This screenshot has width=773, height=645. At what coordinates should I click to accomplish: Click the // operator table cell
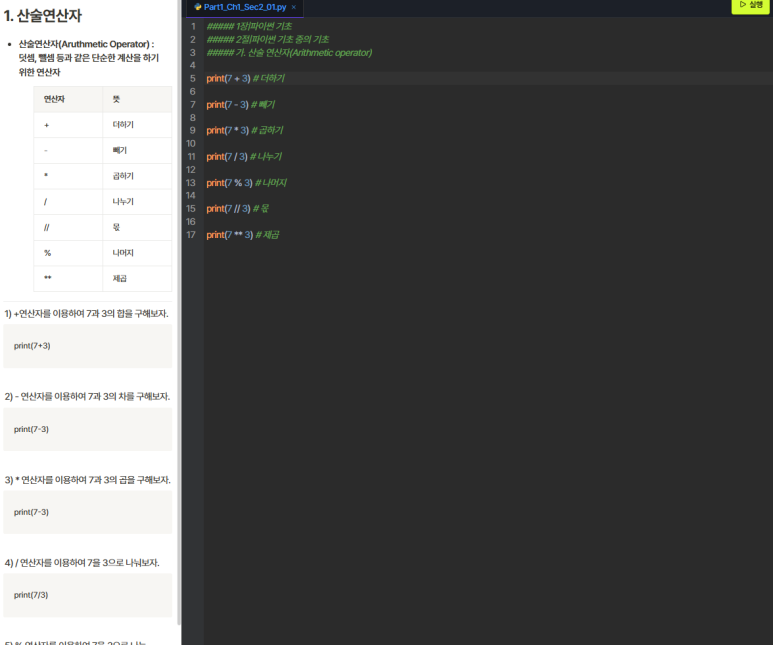pyautogui.click(x=68, y=227)
